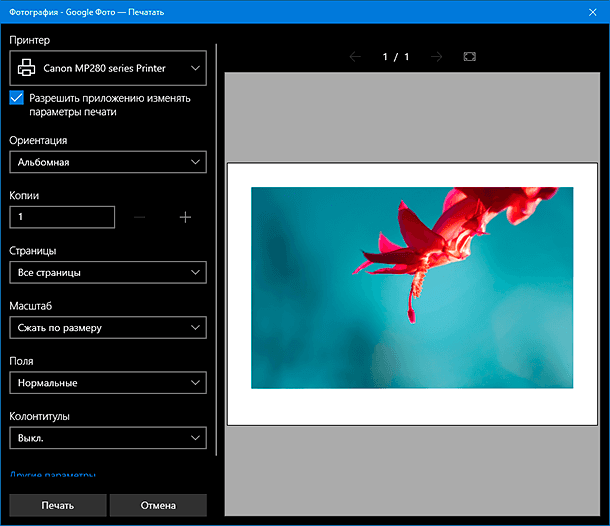Click the printer icon in printer selector
Viewport: 610px width, 526px height.
point(26,68)
